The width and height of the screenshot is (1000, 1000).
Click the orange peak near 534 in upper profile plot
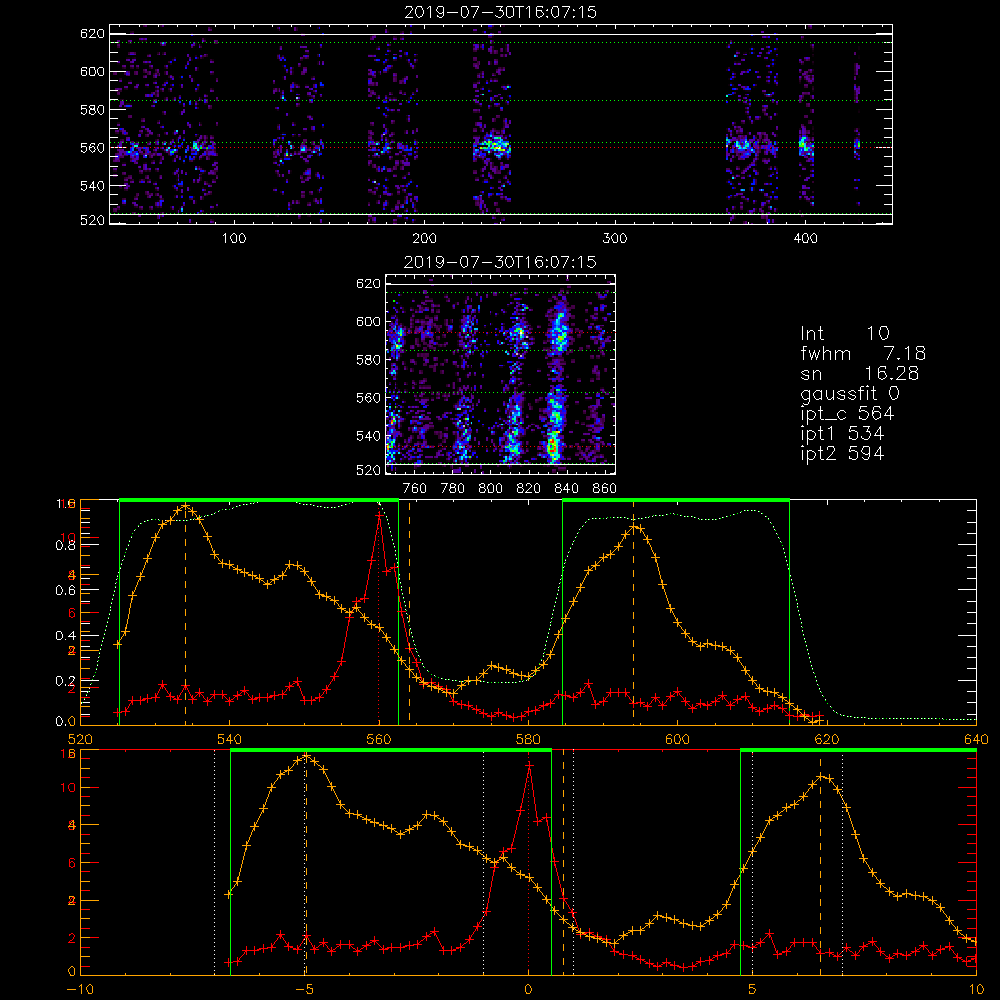186,507
